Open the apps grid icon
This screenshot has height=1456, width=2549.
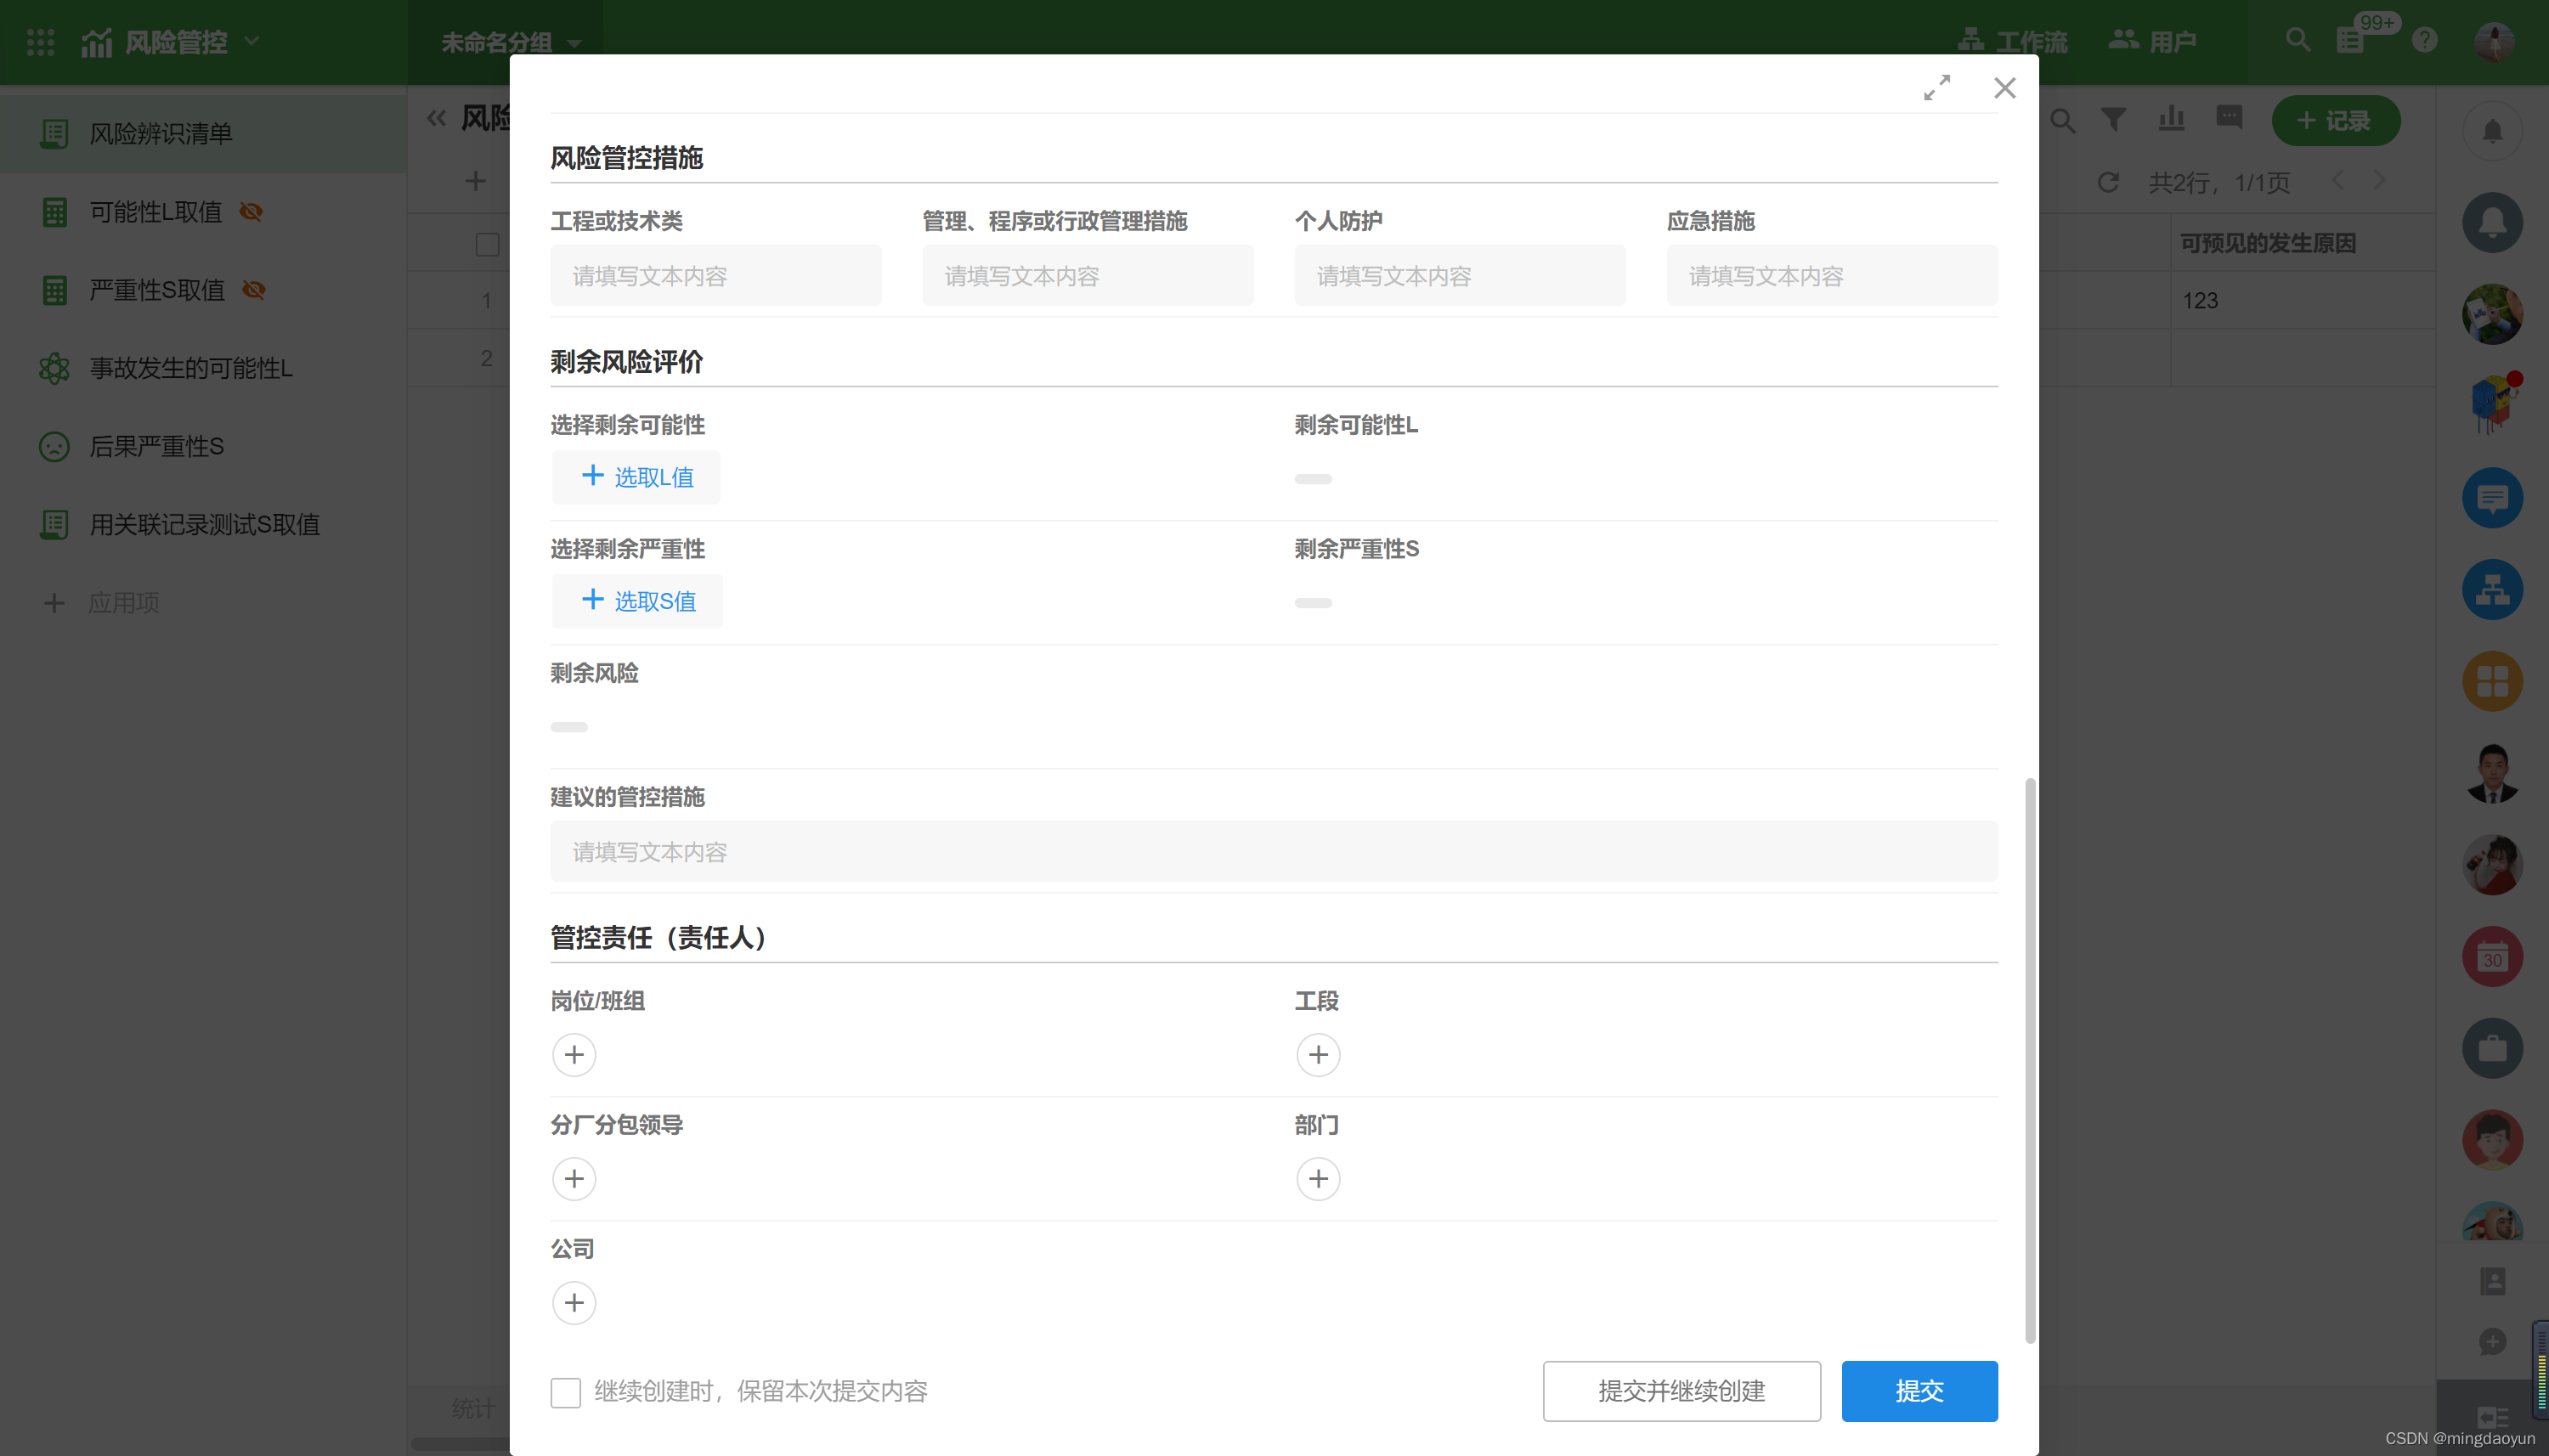pos(40,42)
